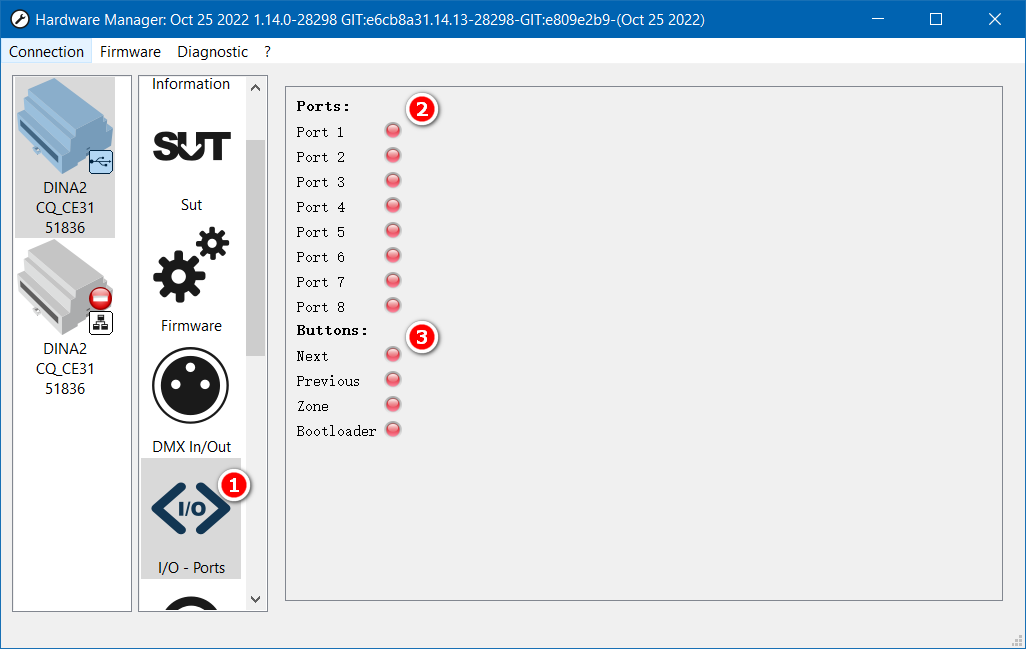1026x649 pixels.
Task: Open the Firmware menu
Action: 130,52
